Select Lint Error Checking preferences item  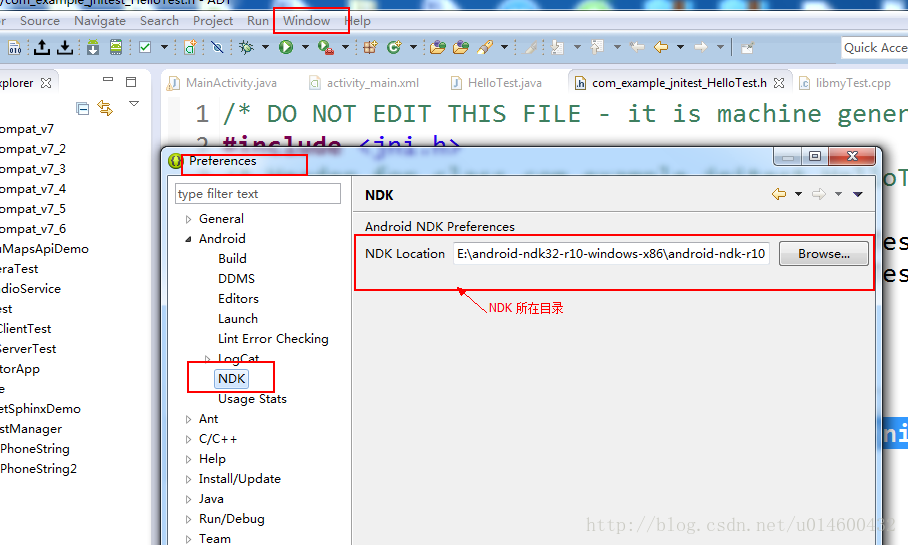pyautogui.click(x=273, y=339)
